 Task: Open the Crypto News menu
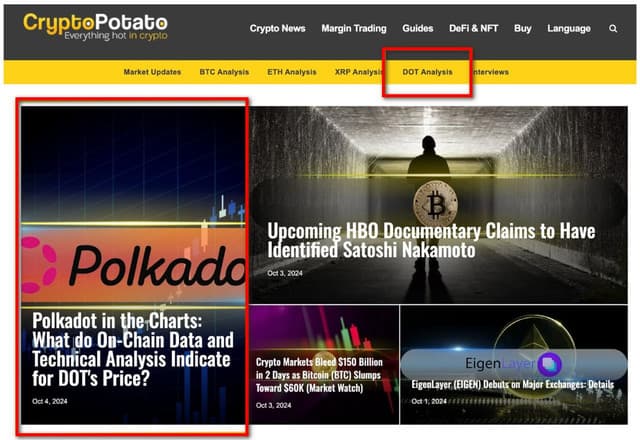point(277,29)
